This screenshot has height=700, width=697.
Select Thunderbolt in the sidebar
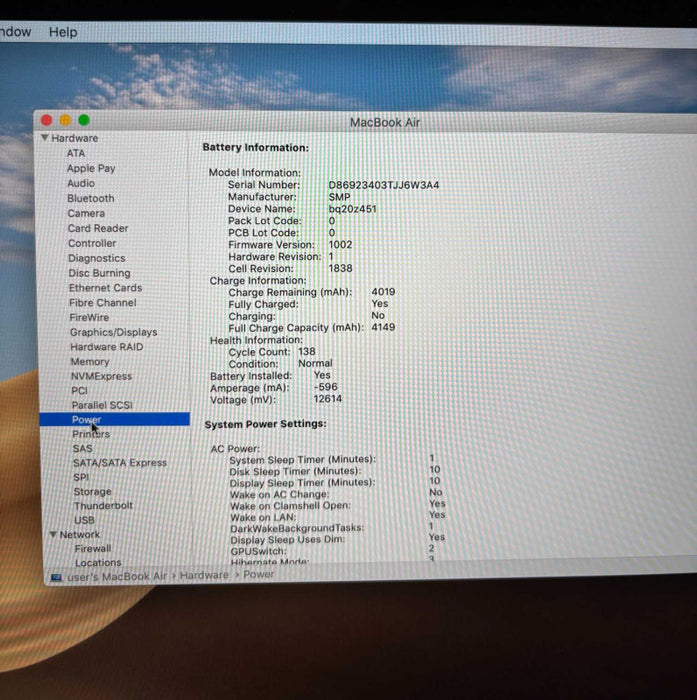click(x=104, y=505)
